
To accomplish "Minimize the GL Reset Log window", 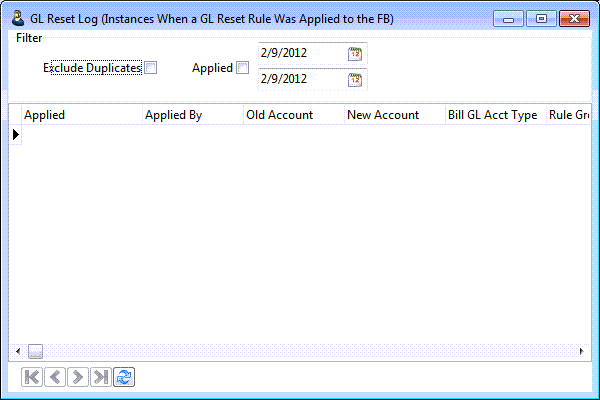I will tap(508, 19).
